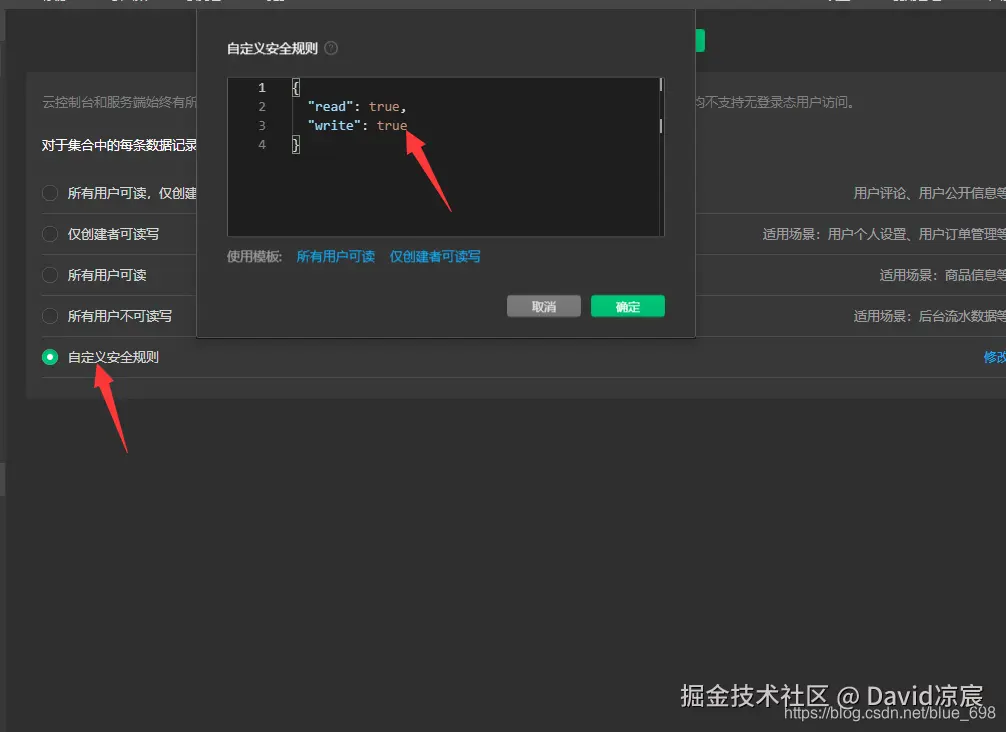
Task: Select the 自定义安全规则 radio option
Action: click(x=49, y=356)
